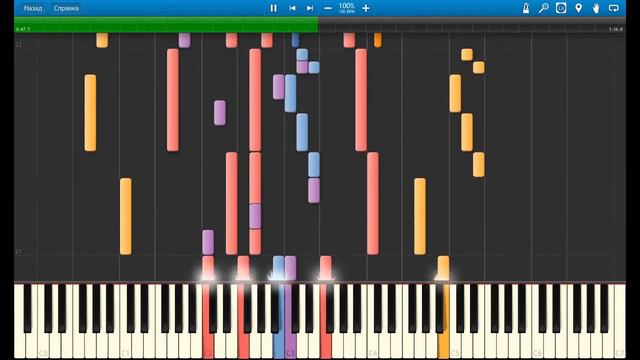Screen dimensions: 640x360
Task: Skip back with the previous button
Action: coord(292,8)
